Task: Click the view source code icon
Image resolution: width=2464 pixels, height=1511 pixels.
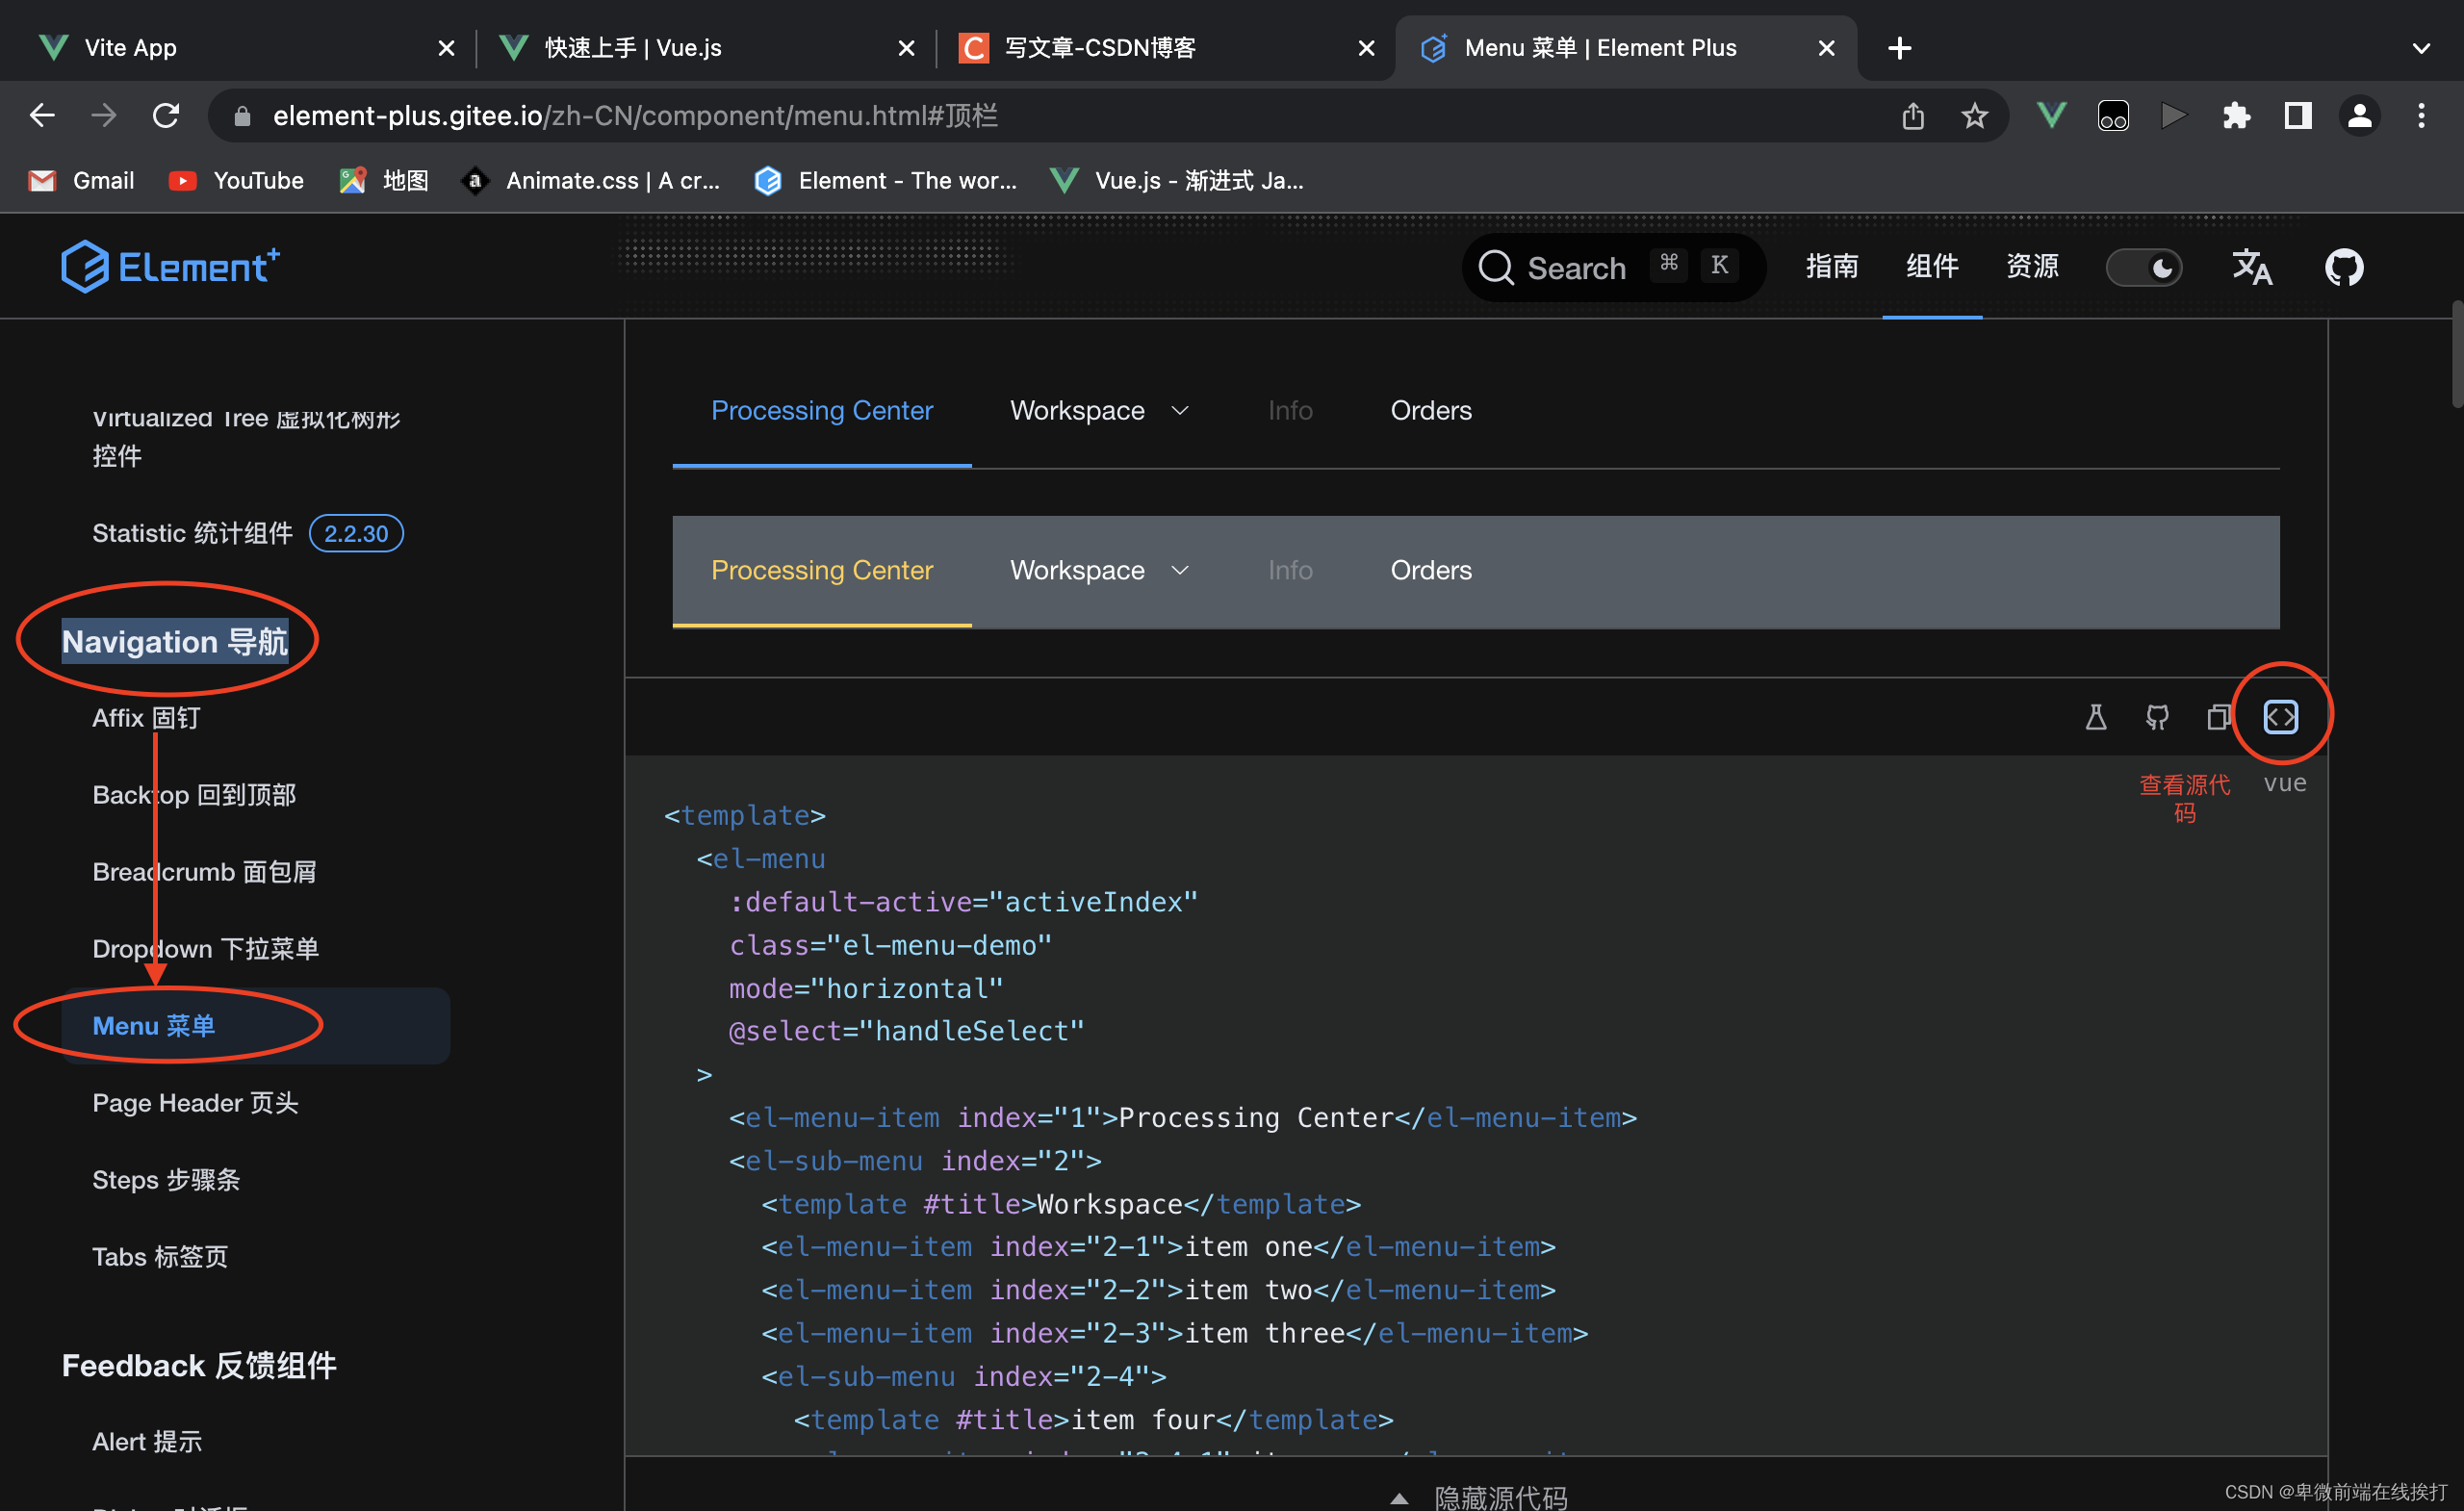Action: click(2281, 716)
